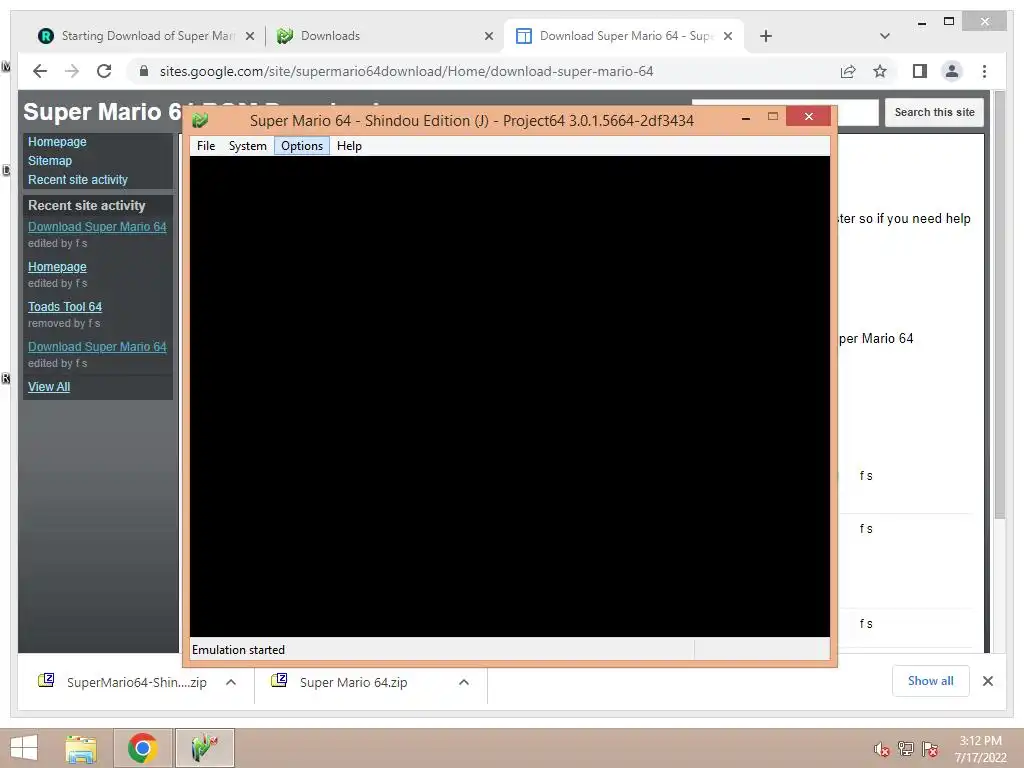Screen dimensions: 1024x768
Task: Open the Homepage link under Recent site activity
Action: 57,266
